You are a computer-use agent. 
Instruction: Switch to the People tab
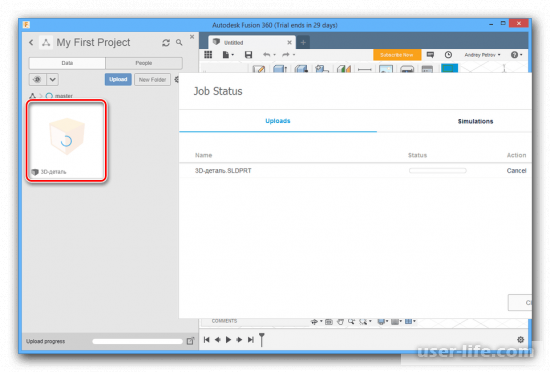(x=144, y=63)
